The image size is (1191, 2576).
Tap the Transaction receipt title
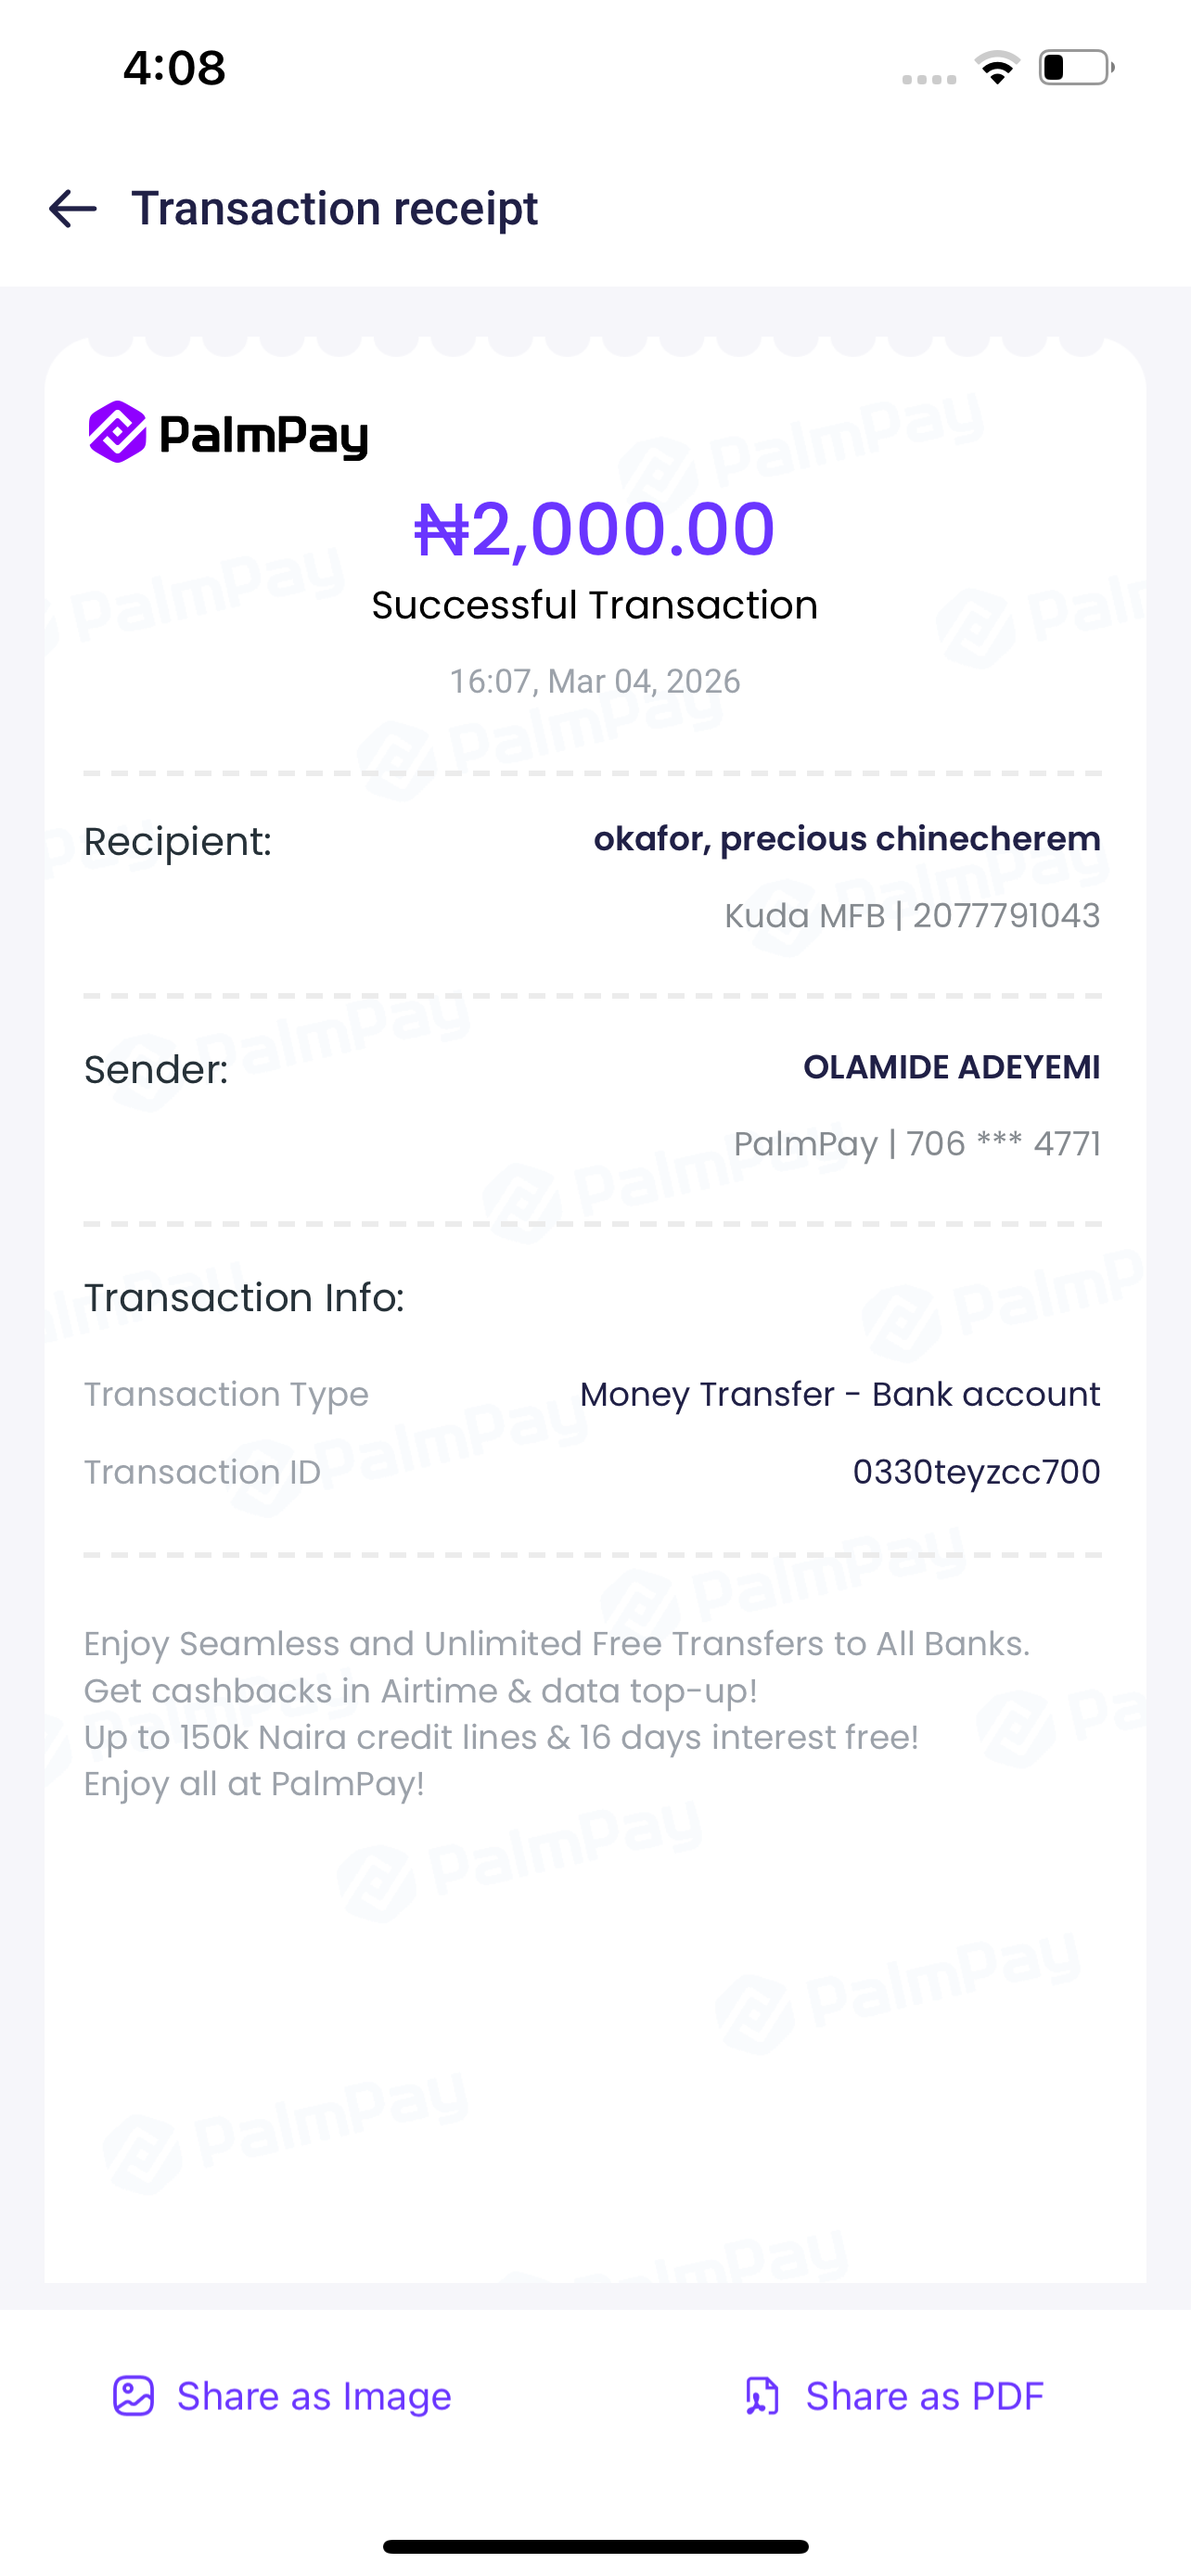click(x=335, y=209)
